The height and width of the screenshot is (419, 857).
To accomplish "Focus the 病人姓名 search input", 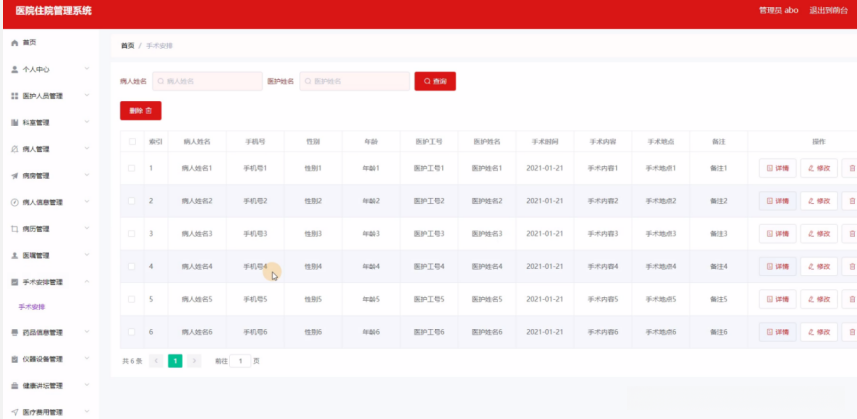I will click(207, 81).
